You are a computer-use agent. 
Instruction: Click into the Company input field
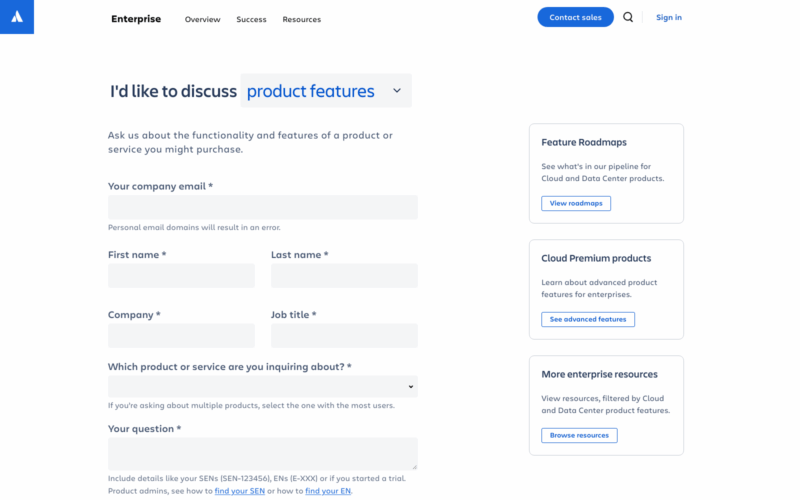[x=181, y=336]
